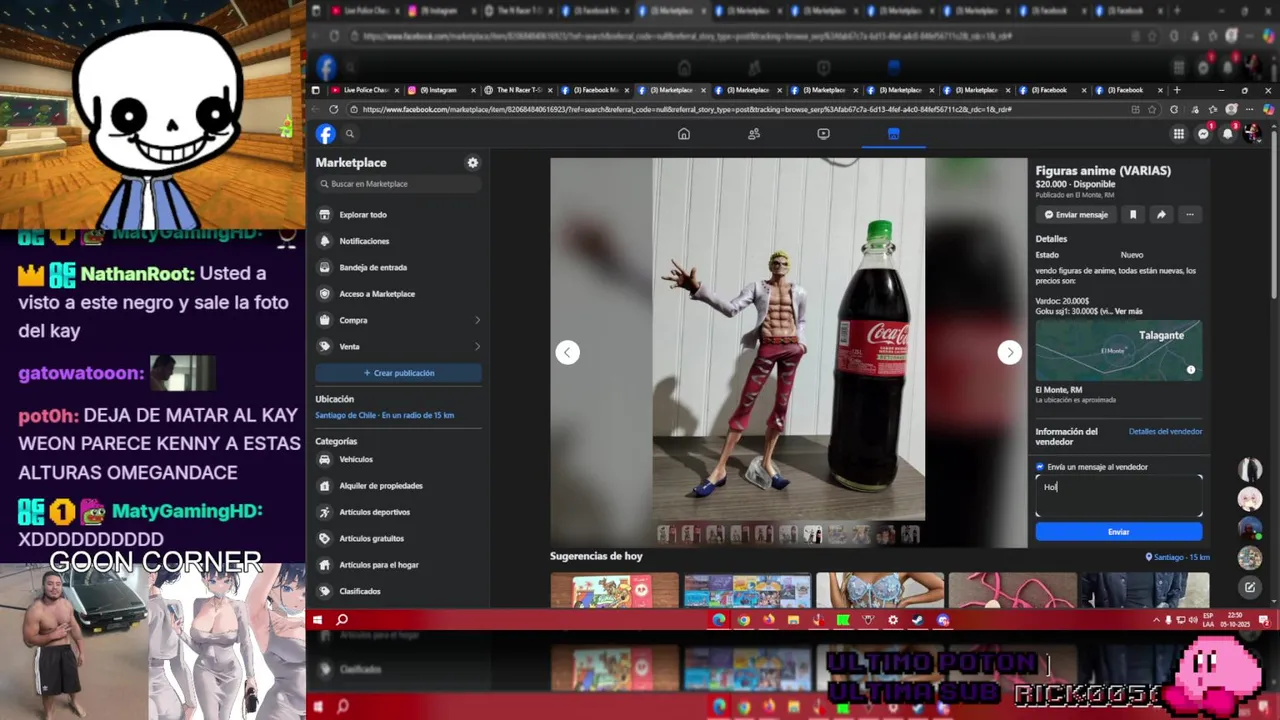The image size is (1280, 720).
Task: Share the listing with arrow icon
Action: 1161,214
